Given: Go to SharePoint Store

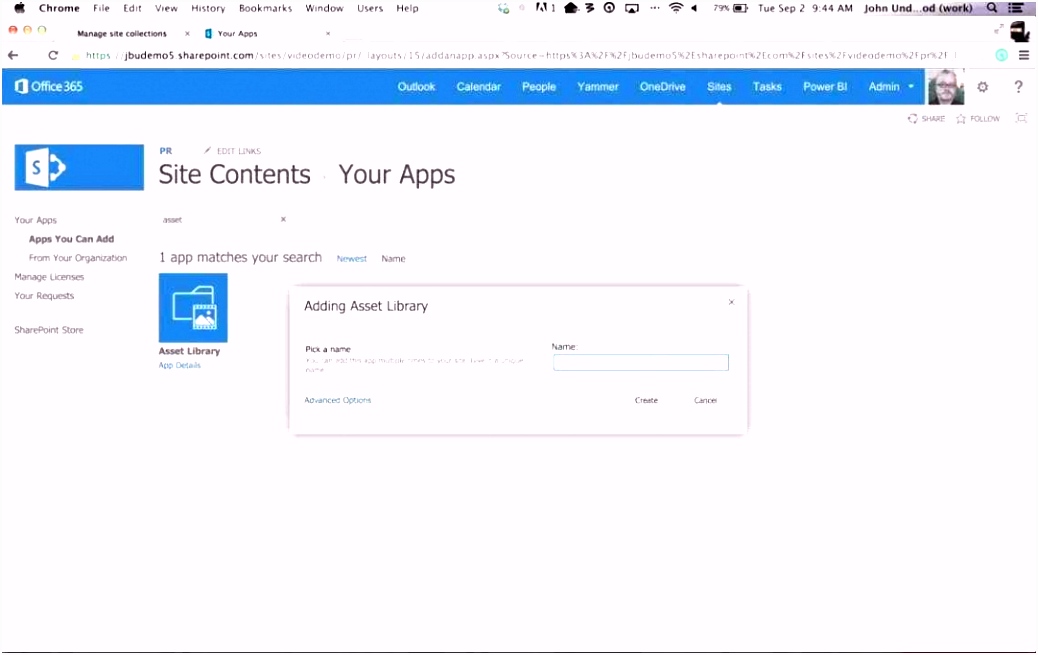Looking at the screenshot, I should click(49, 330).
